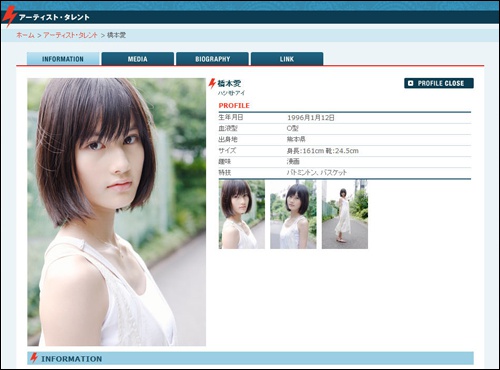
Task: Open the BIOGRAPHY tab
Action: pos(212,59)
